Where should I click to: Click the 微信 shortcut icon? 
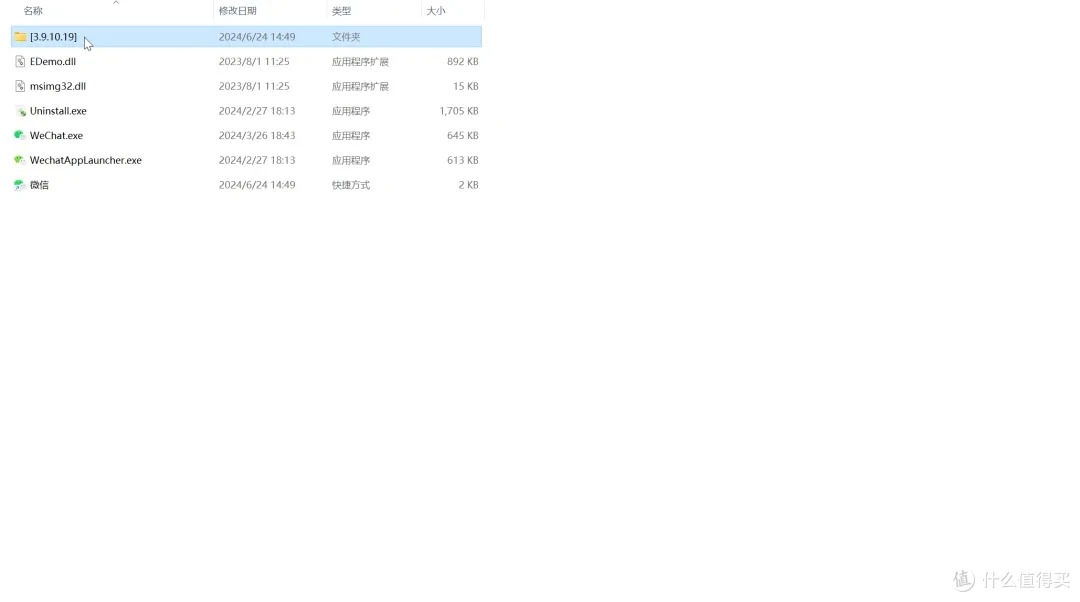(x=20, y=185)
